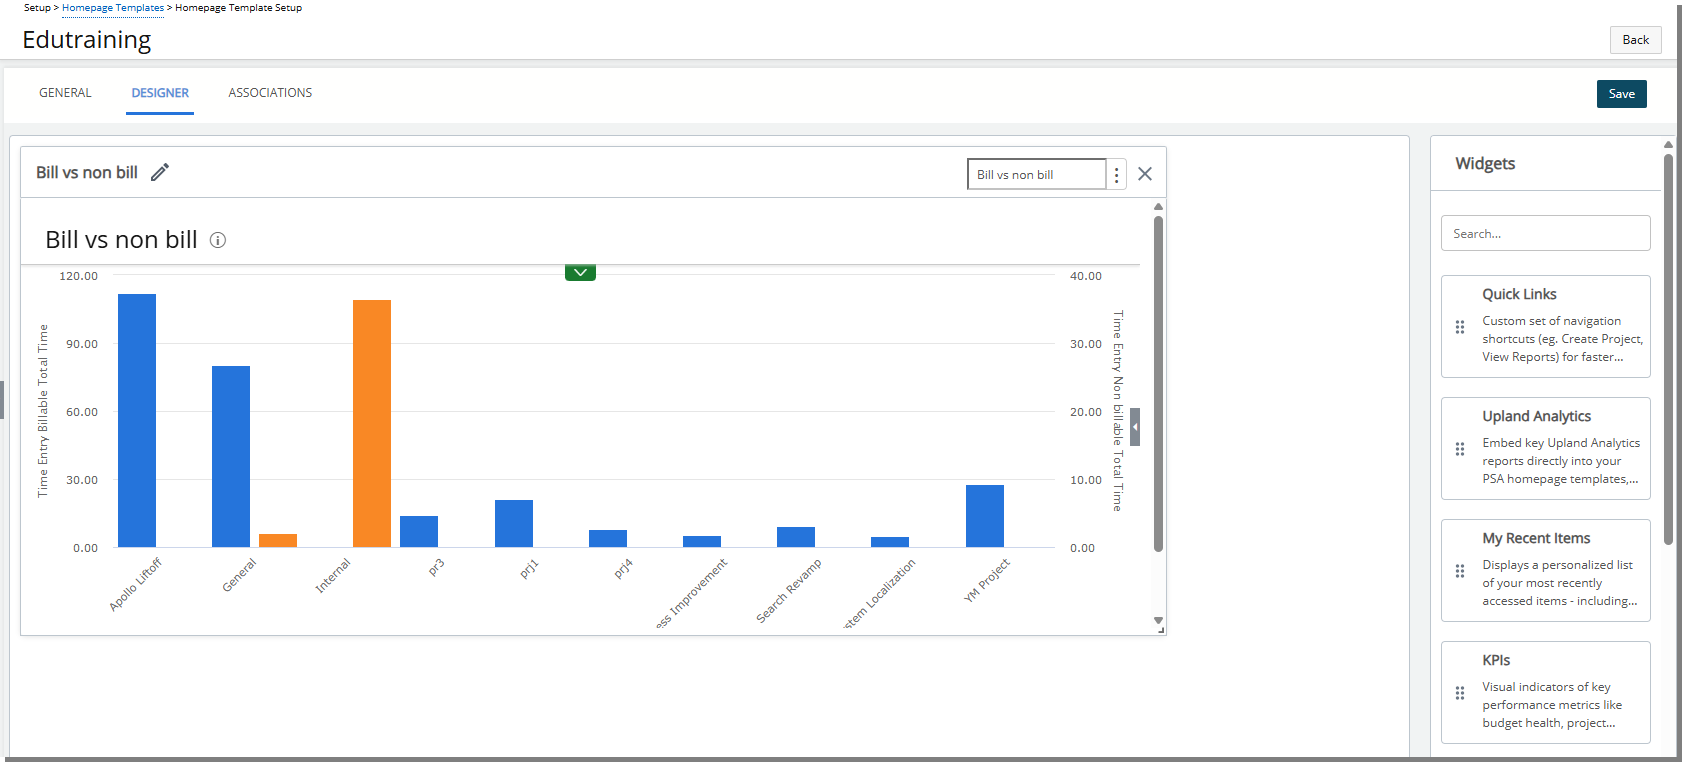Image resolution: width=1682 pixels, height=762 pixels.
Task: Click the General small orange bar
Action: 278,541
